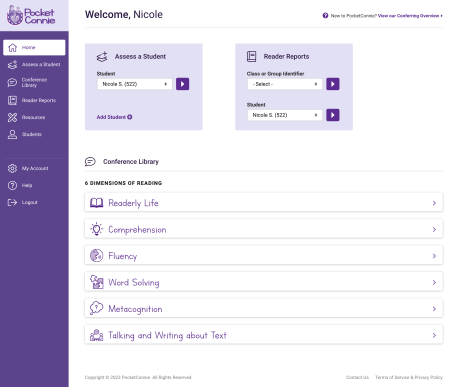Open Reader Reports from sidebar menu
This screenshot has width=459, height=387.
tap(34, 100)
